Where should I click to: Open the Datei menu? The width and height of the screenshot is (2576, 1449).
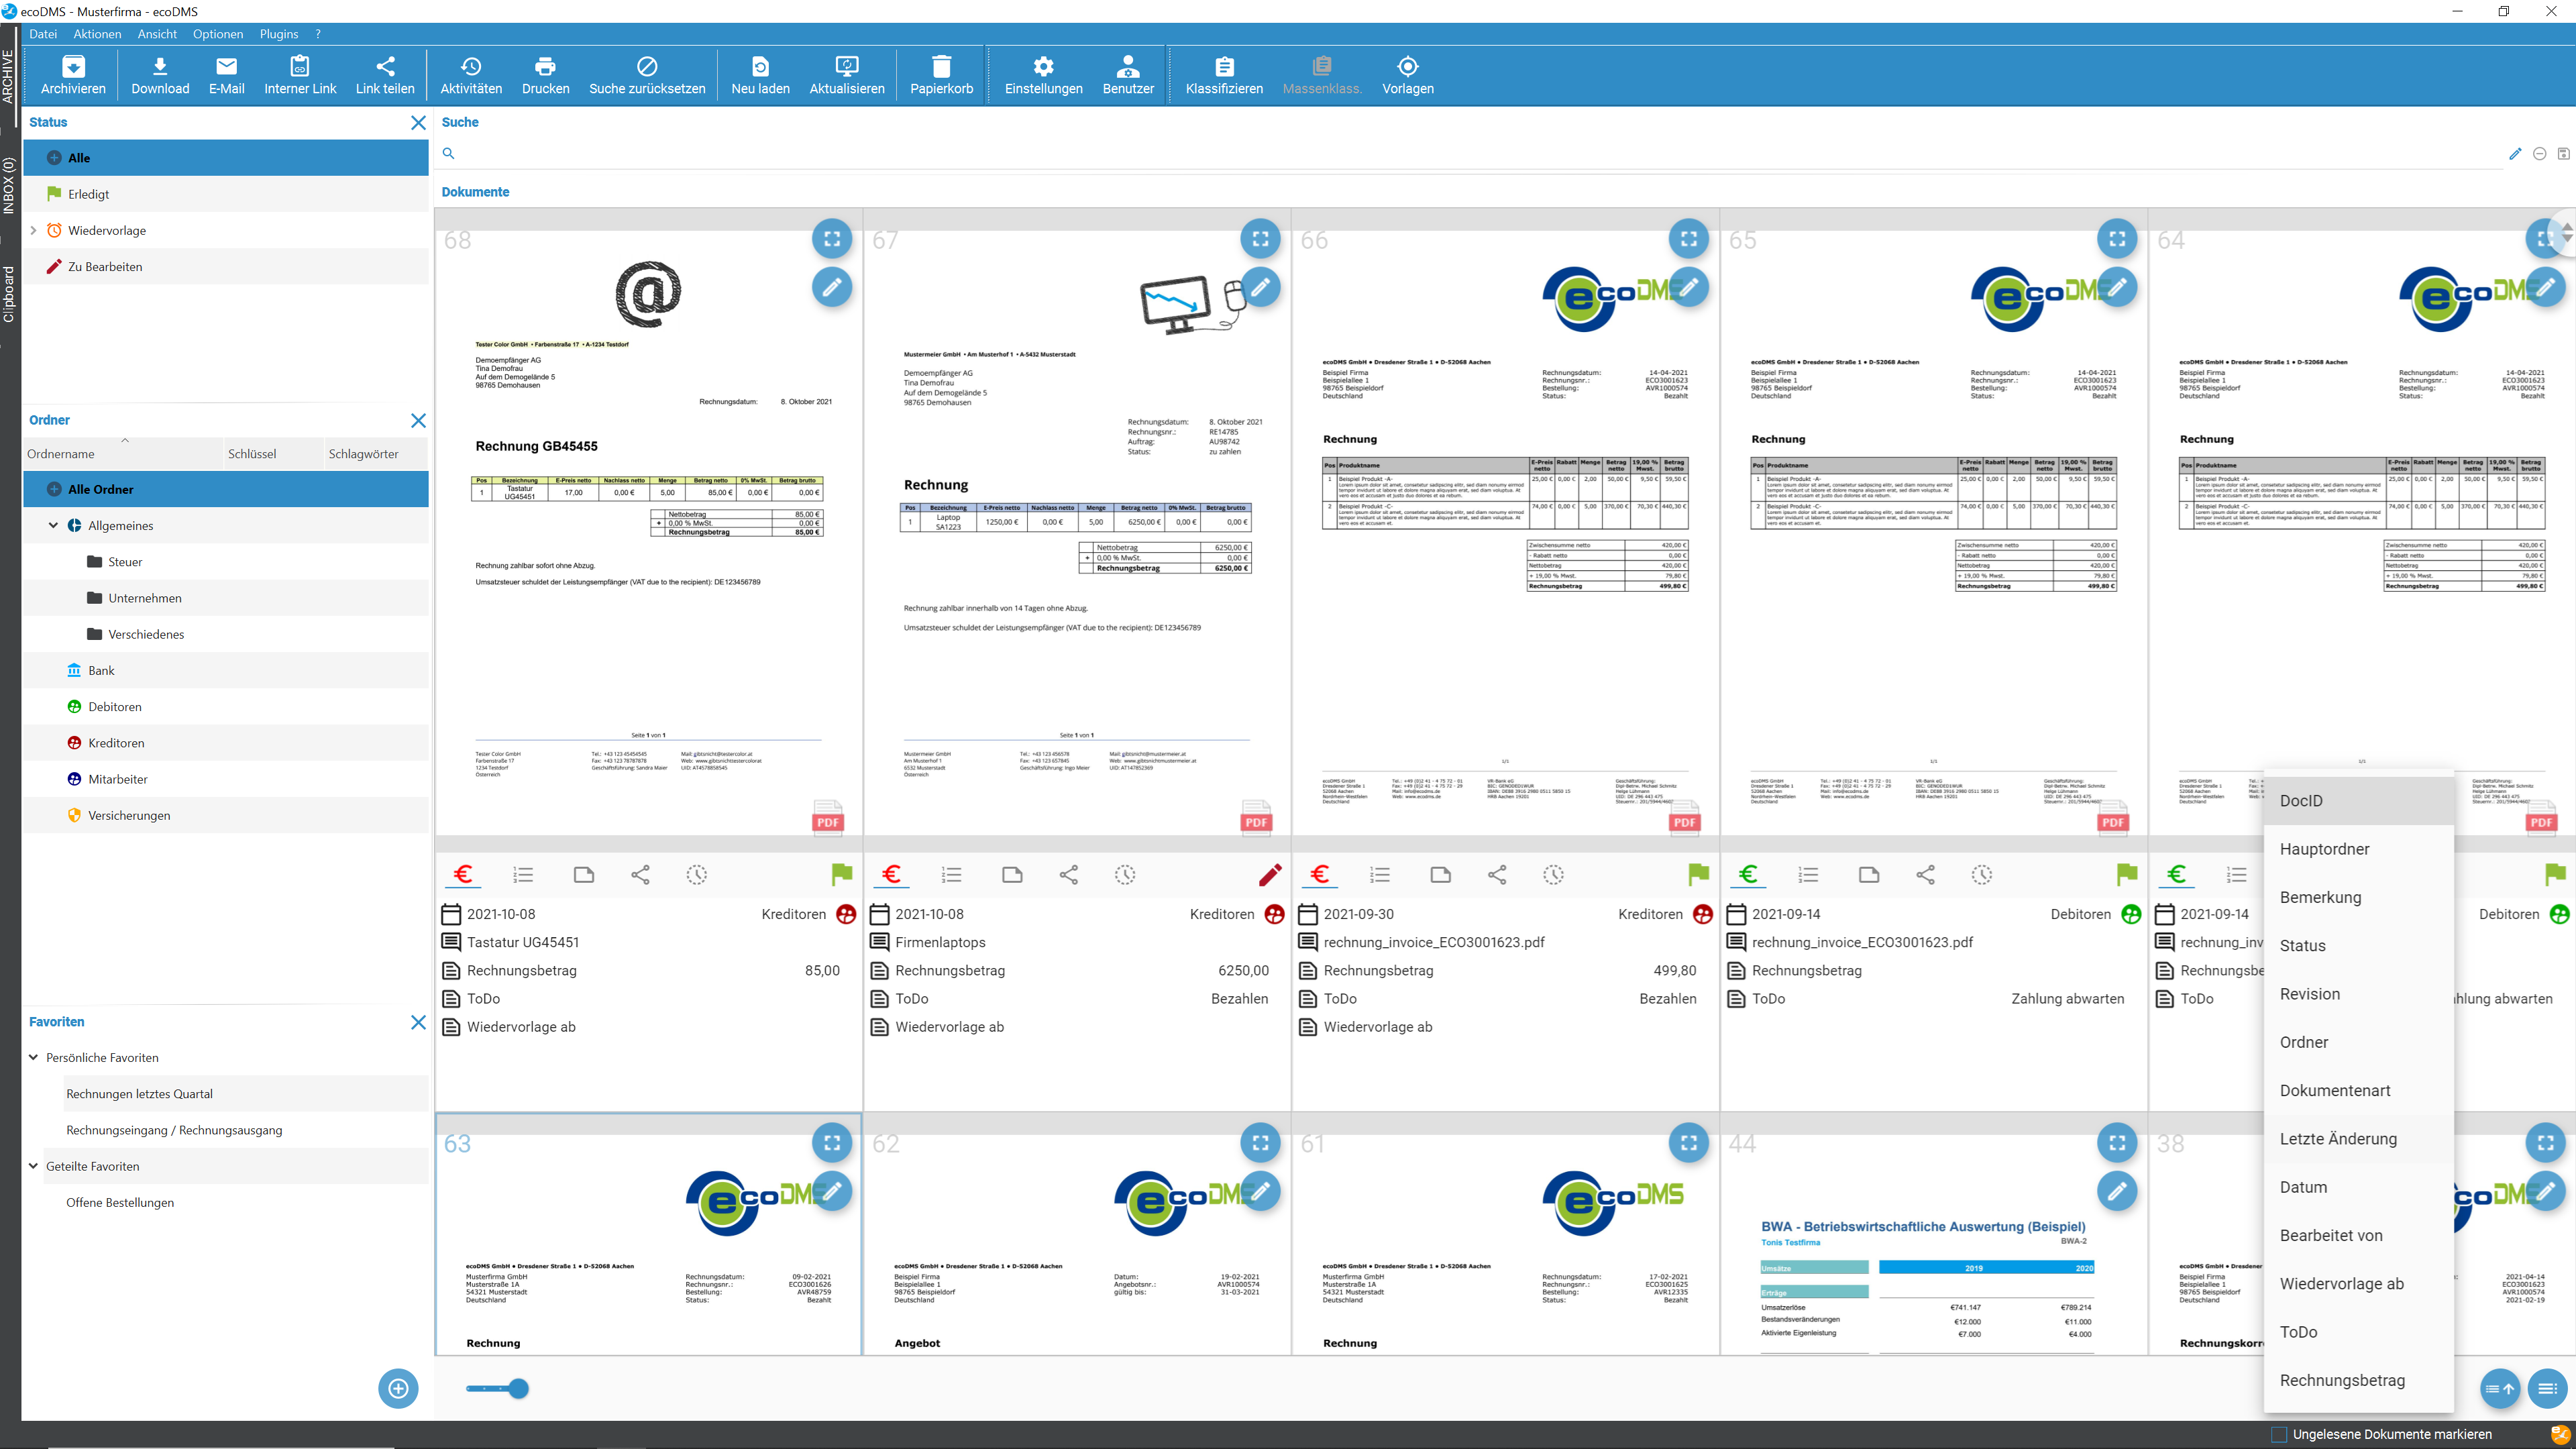pyautogui.click(x=43, y=34)
